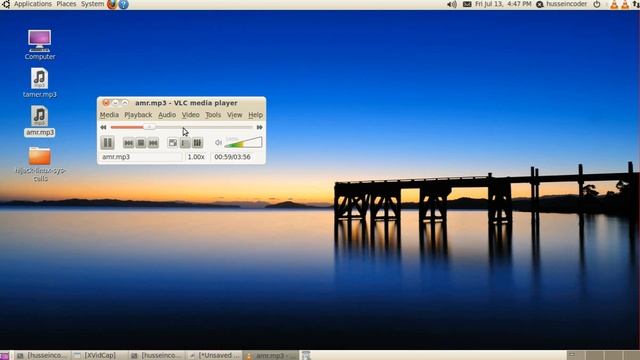Open the Playback menu
This screenshot has height=360, width=640.
point(138,115)
